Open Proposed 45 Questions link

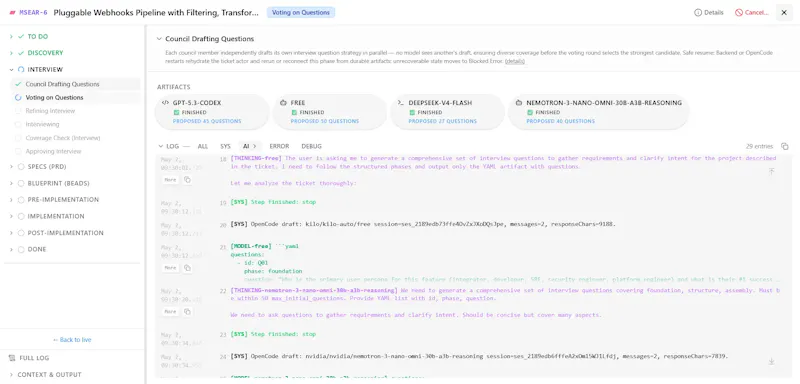click(x=207, y=121)
